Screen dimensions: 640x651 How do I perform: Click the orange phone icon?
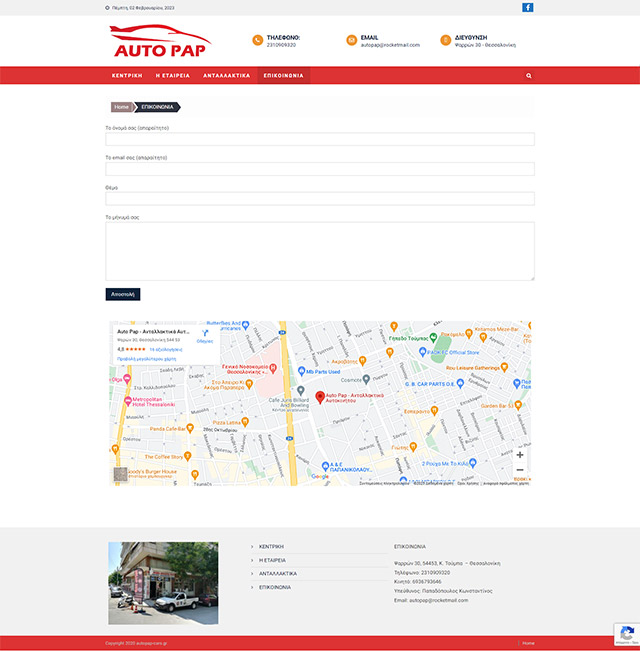258,40
